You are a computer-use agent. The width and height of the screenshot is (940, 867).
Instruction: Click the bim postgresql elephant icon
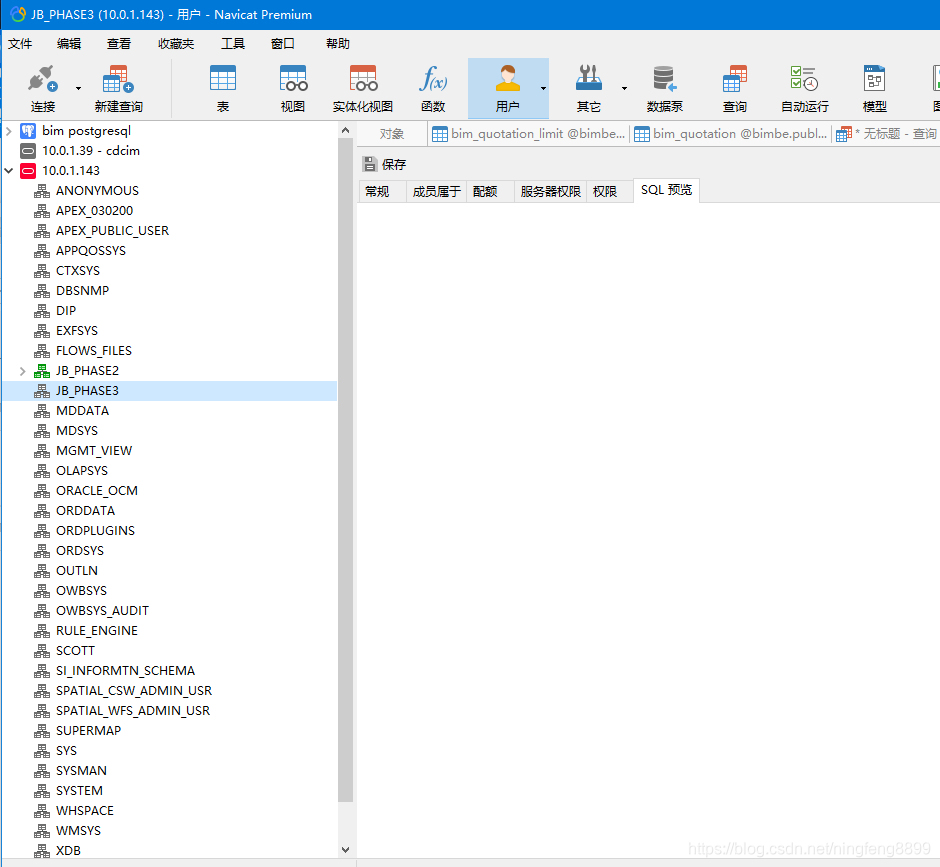28,131
